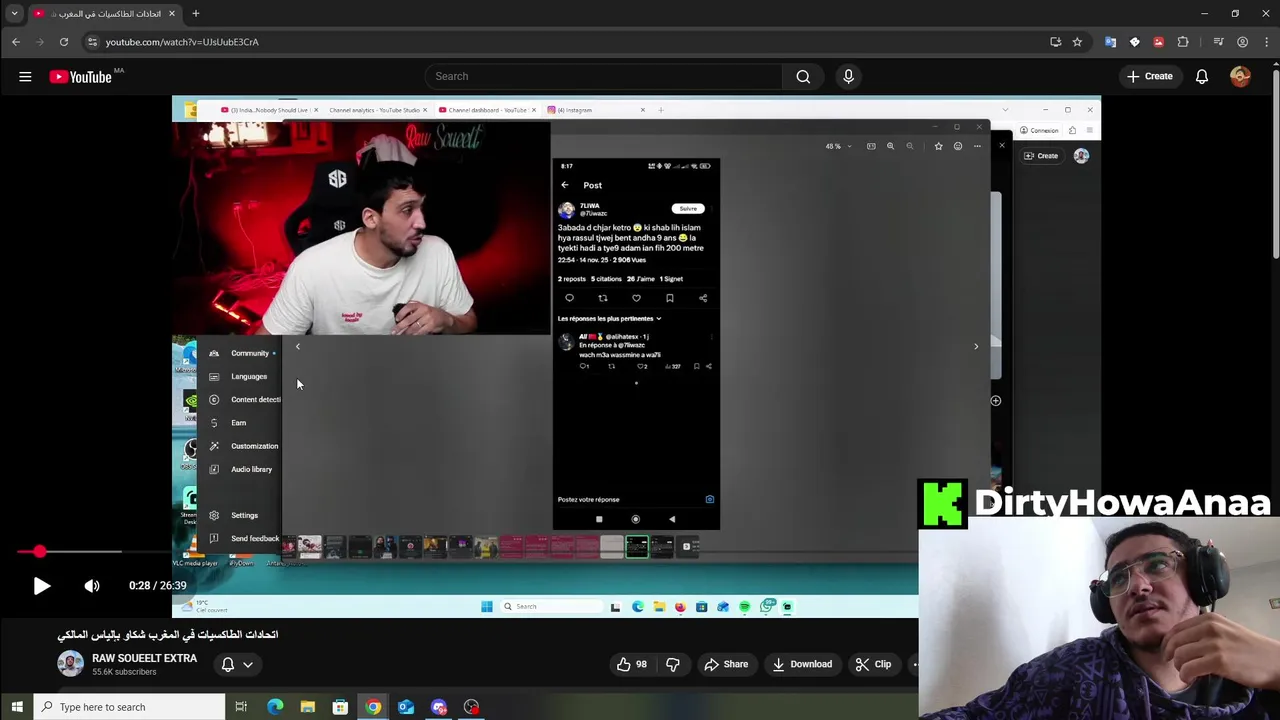
Task: Reload the YouTube page
Action: click(x=64, y=42)
